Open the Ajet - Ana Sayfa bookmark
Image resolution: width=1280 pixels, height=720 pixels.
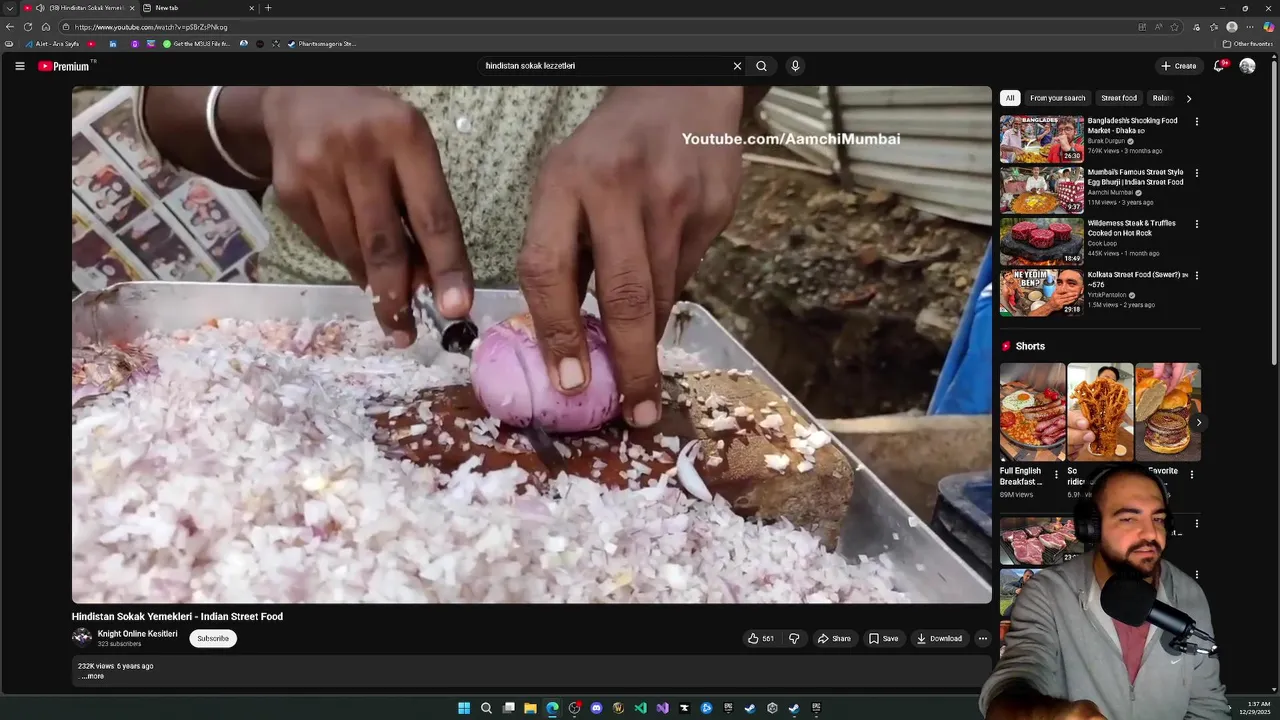(x=52, y=44)
